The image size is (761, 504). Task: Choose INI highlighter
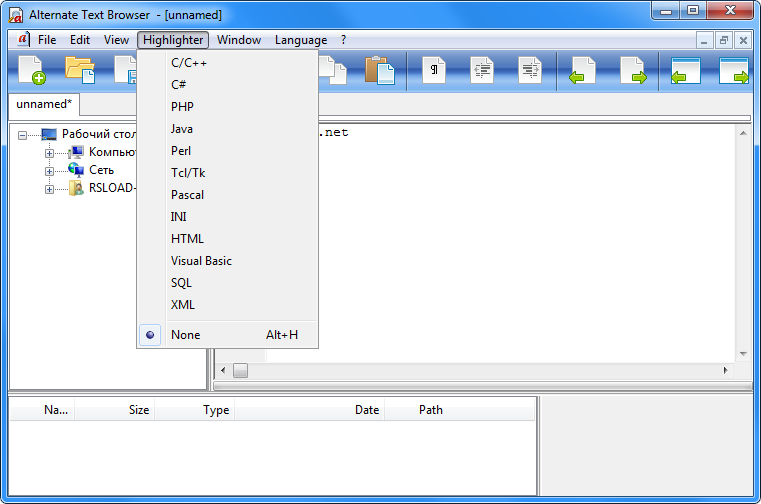point(228,217)
